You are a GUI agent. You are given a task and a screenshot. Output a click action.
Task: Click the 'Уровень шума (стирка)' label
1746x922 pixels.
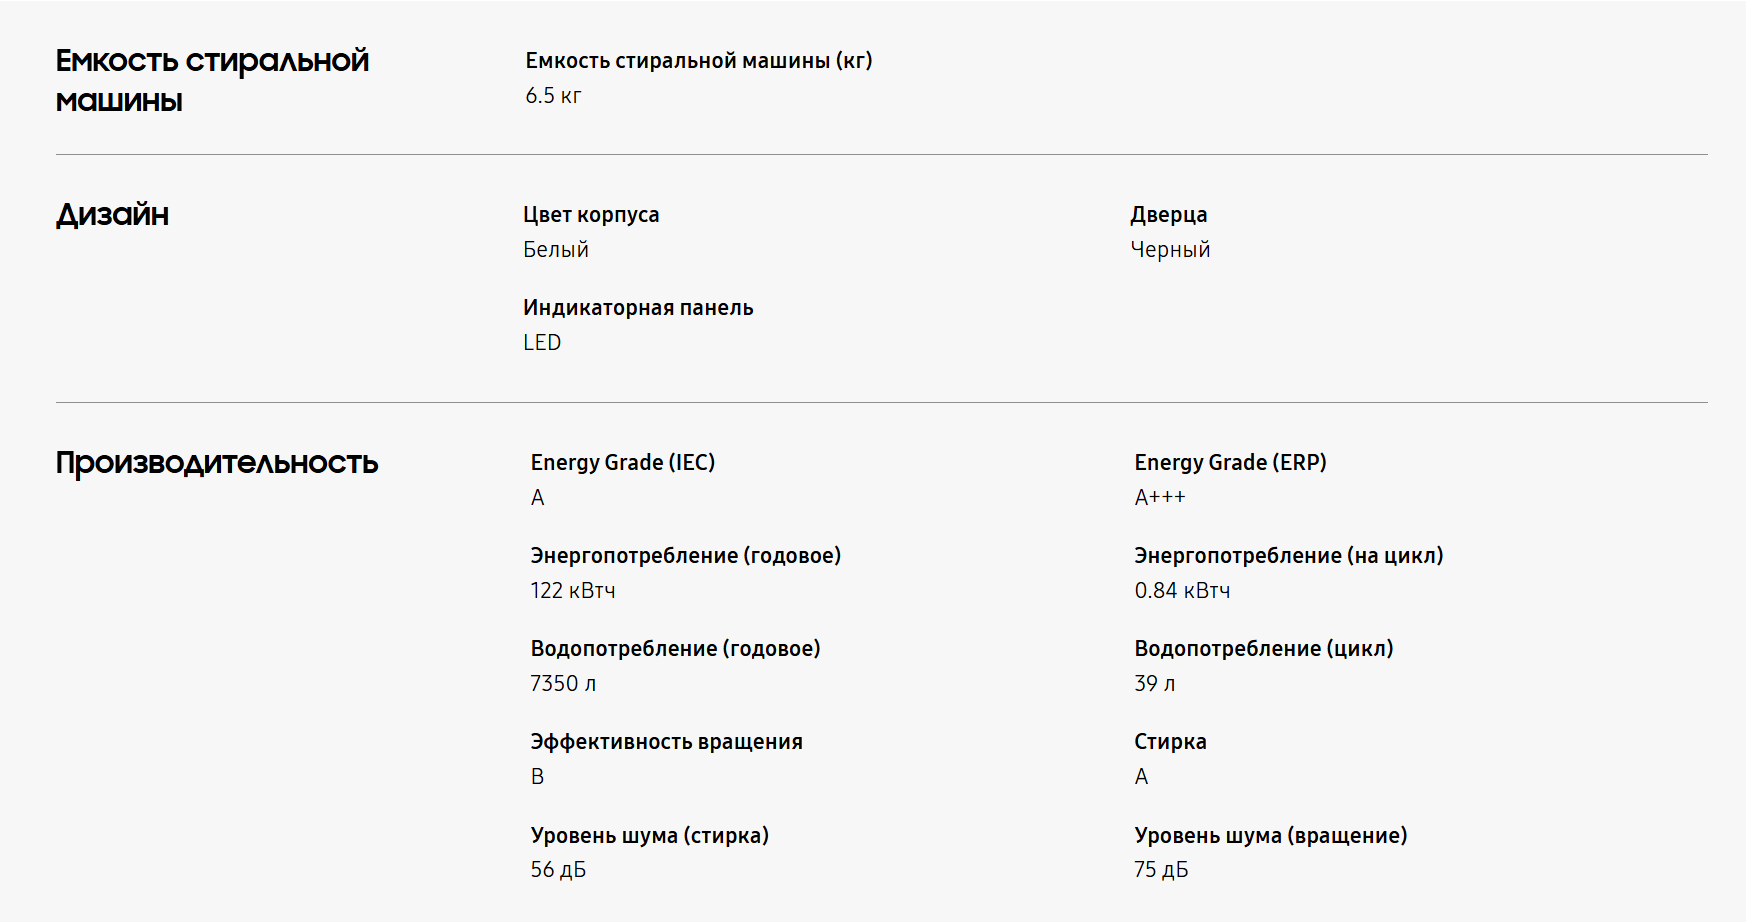point(649,836)
